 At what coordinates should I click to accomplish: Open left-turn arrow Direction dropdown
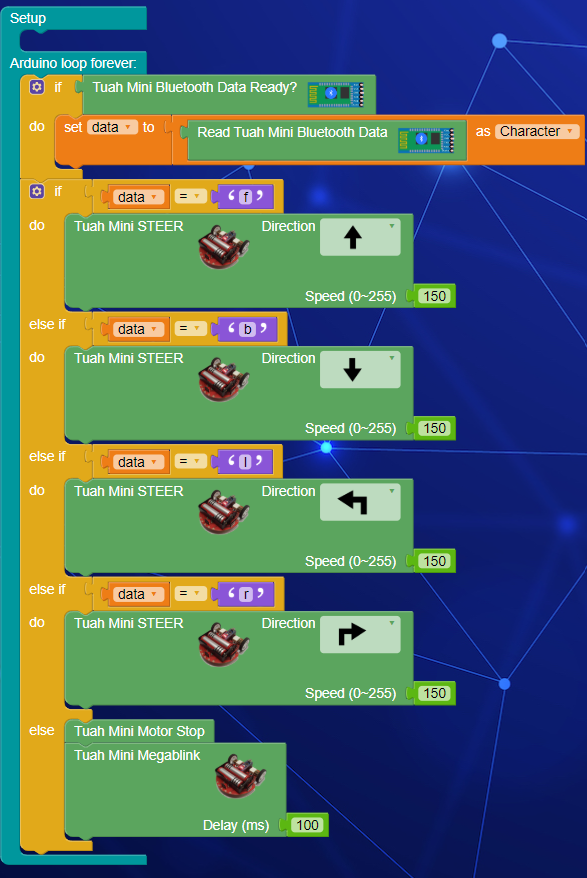pyautogui.click(x=360, y=502)
